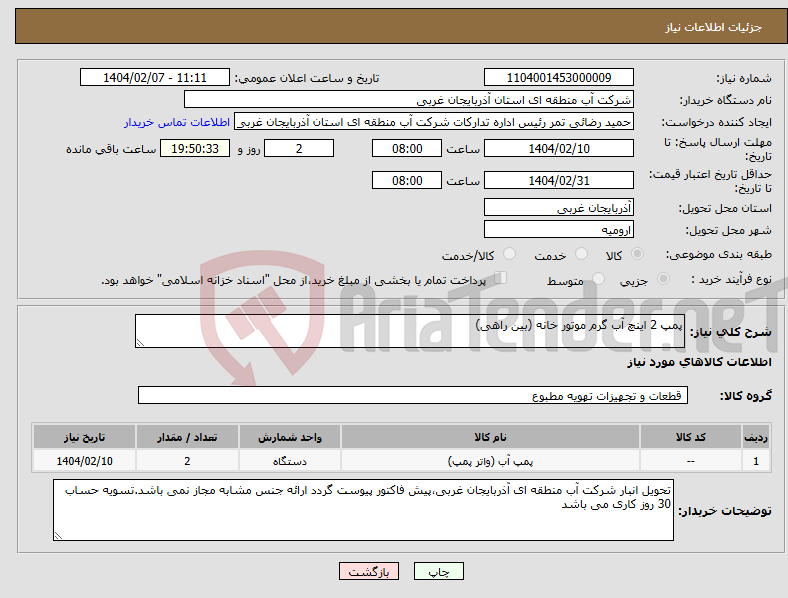This screenshot has width=788, height=598.
Task: Click the price validity hour 08:00 field
Action: tap(407, 180)
